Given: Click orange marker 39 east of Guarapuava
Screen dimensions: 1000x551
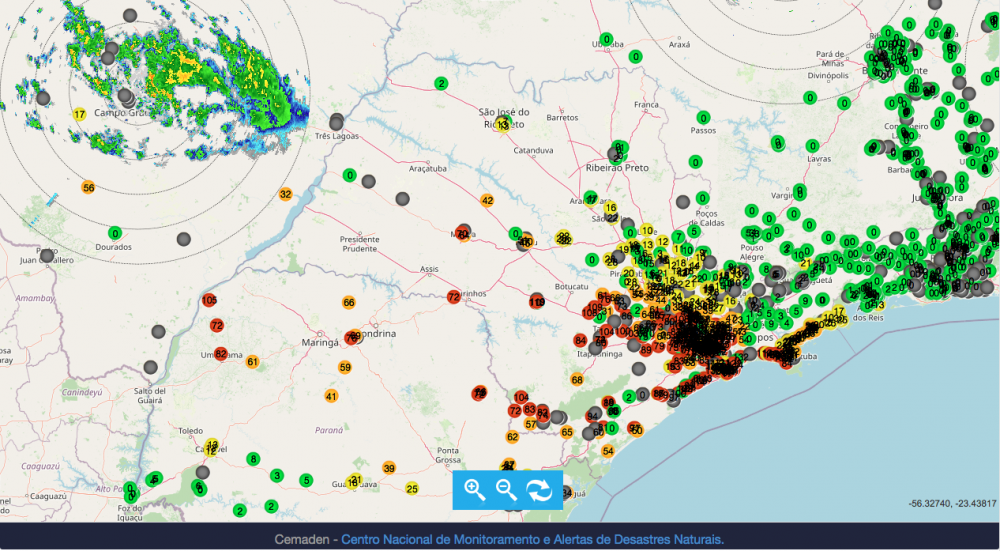Looking at the screenshot, I should [x=389, y=468].
